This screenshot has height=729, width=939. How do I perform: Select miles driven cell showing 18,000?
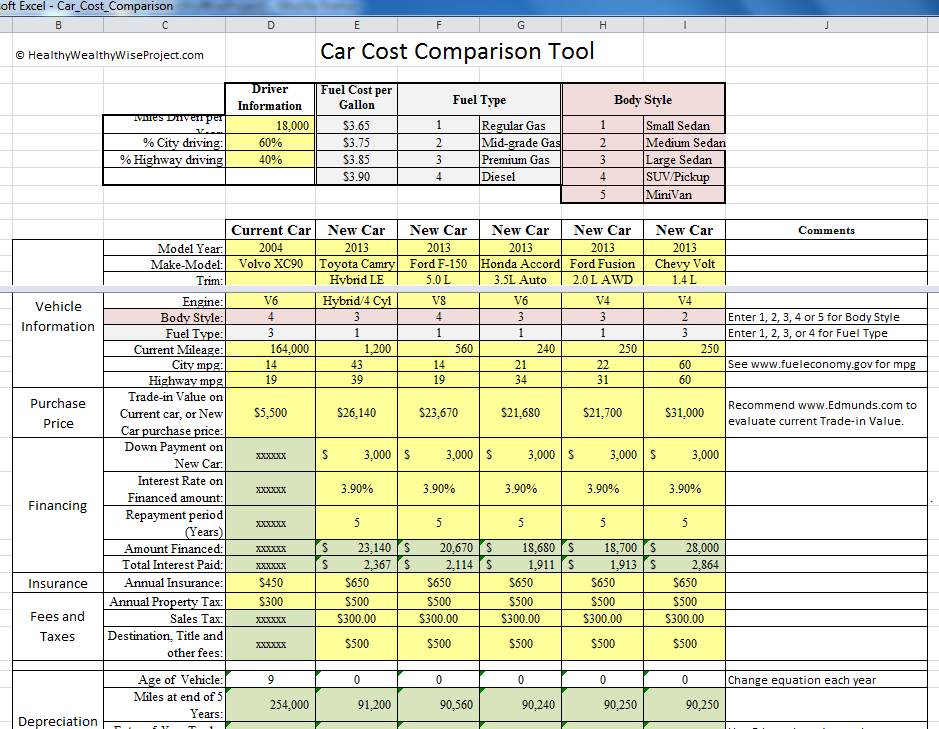271,125
